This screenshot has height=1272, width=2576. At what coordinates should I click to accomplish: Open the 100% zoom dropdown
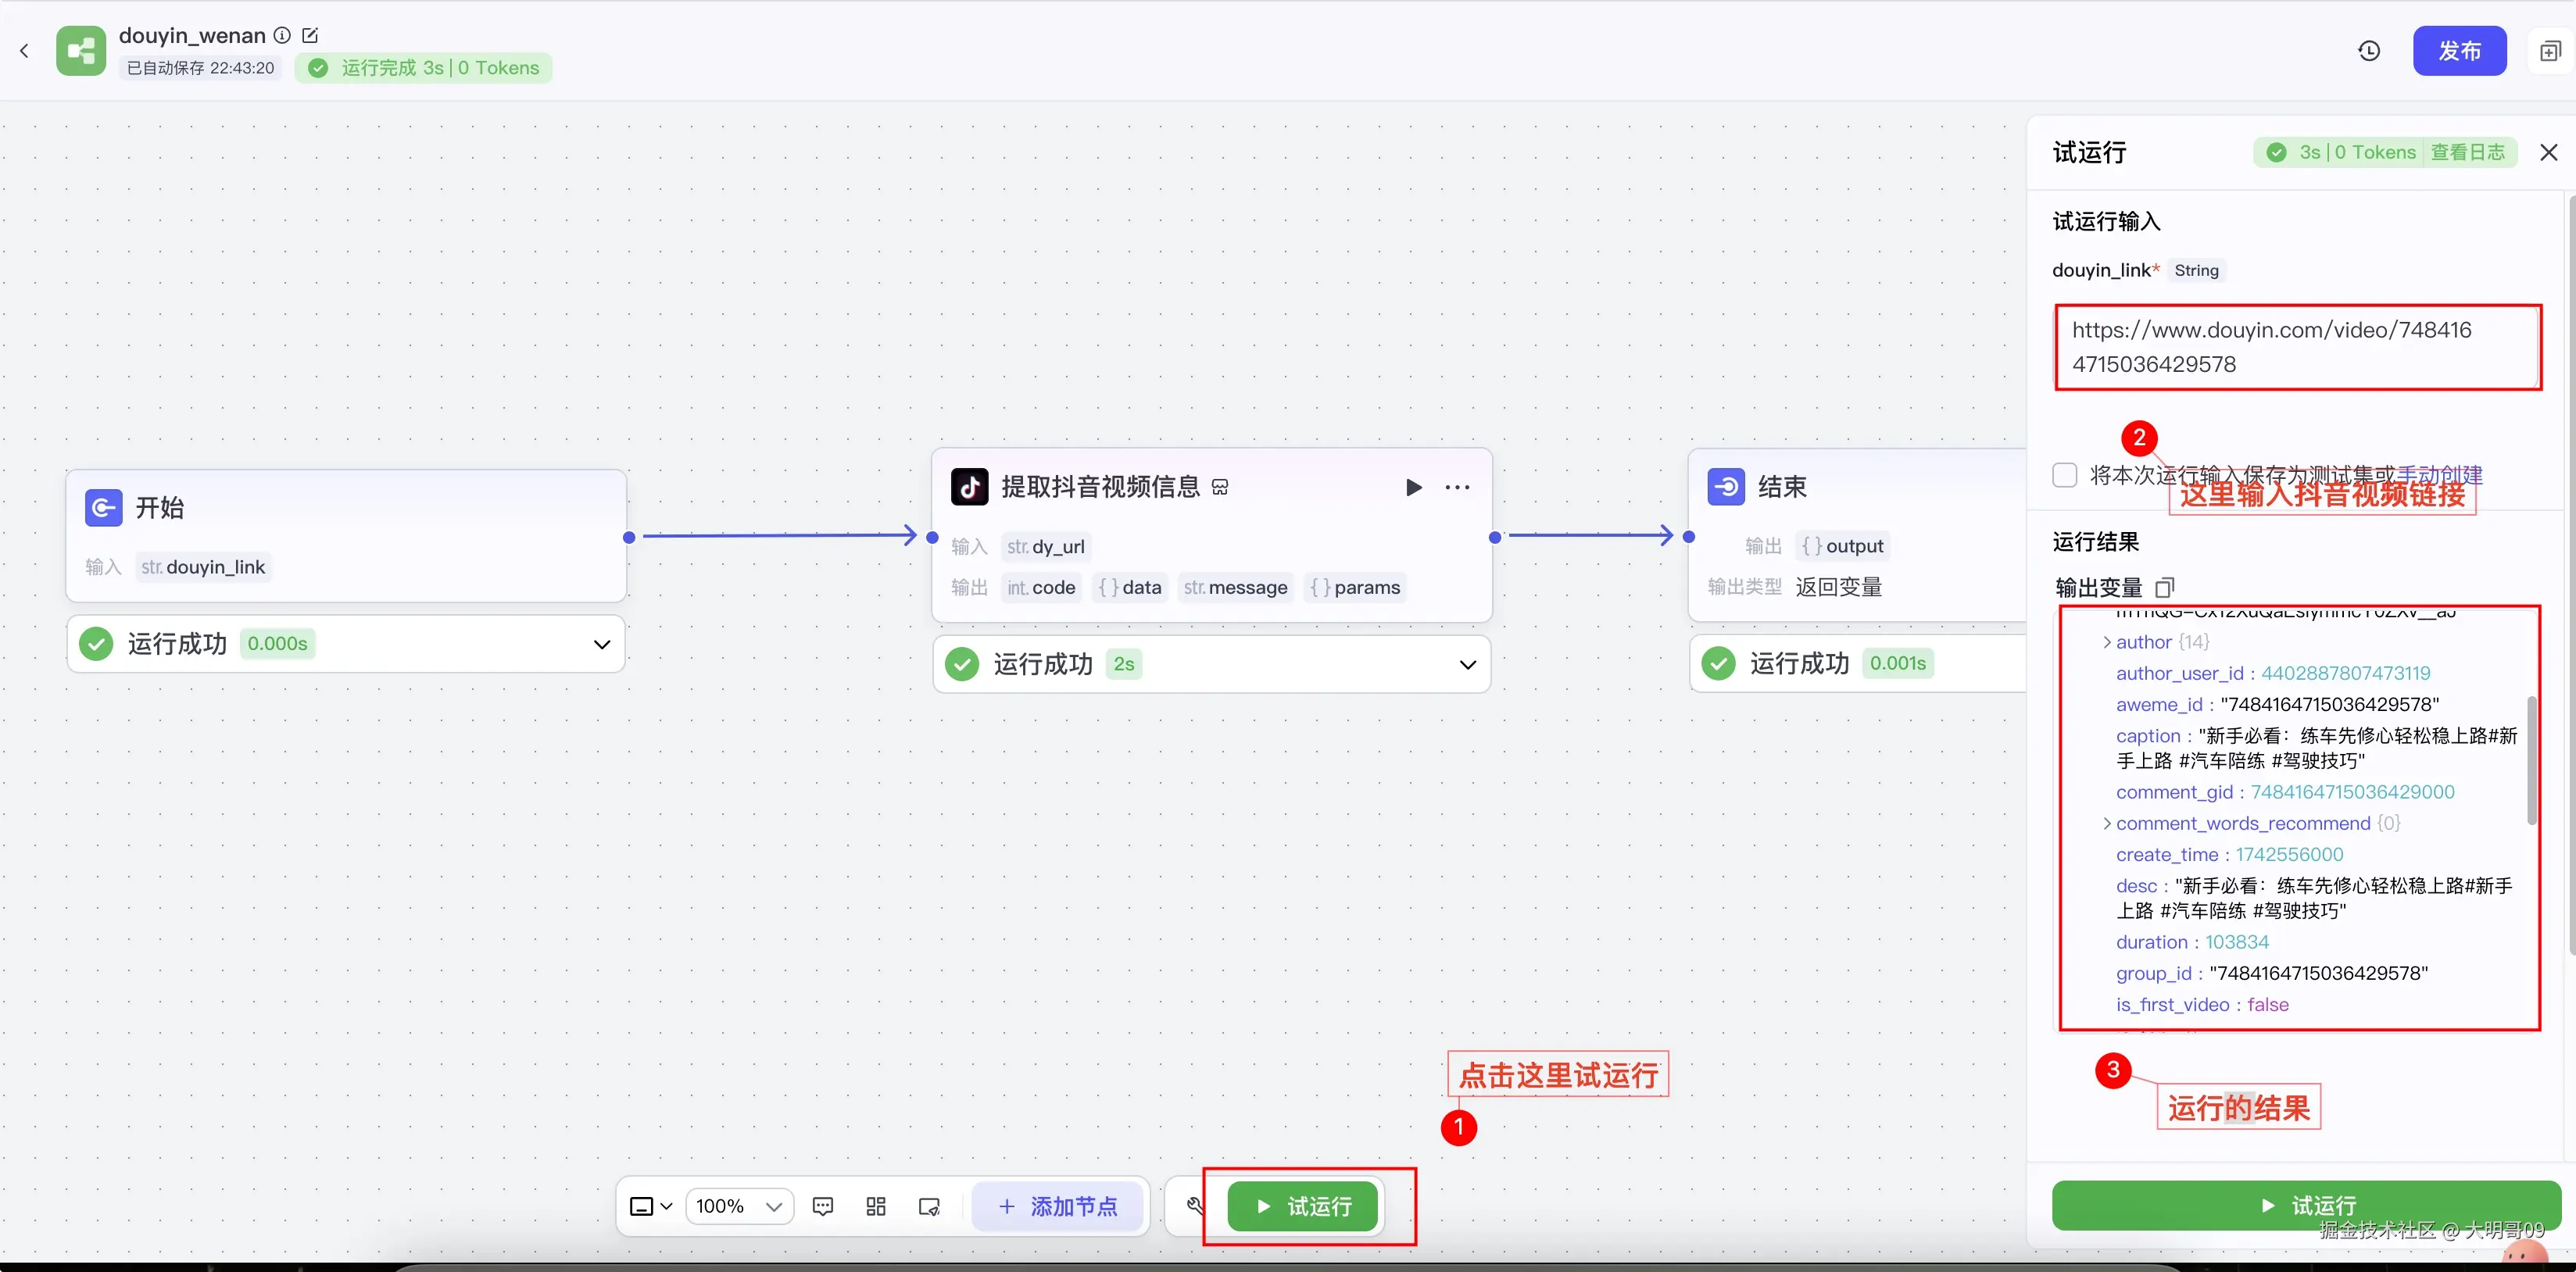click(740, 1206)
